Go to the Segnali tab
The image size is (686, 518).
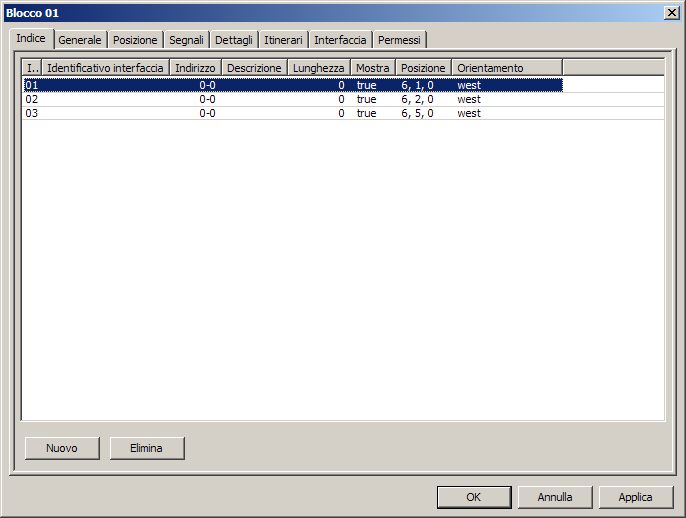(187, 40)
